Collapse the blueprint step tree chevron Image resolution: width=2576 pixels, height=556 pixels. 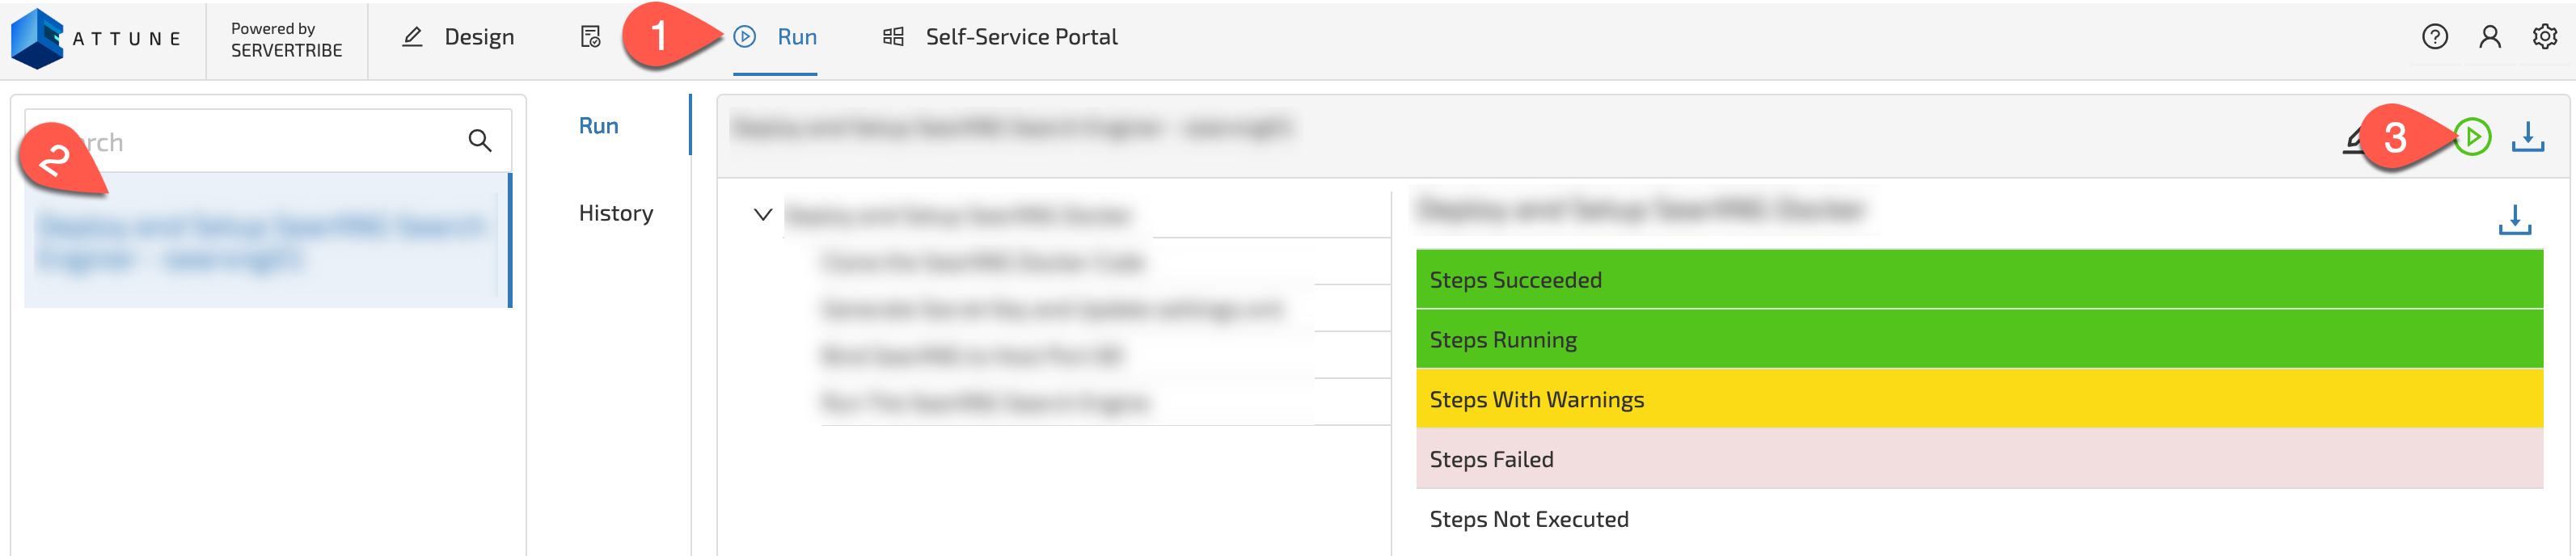pos(763,214)
